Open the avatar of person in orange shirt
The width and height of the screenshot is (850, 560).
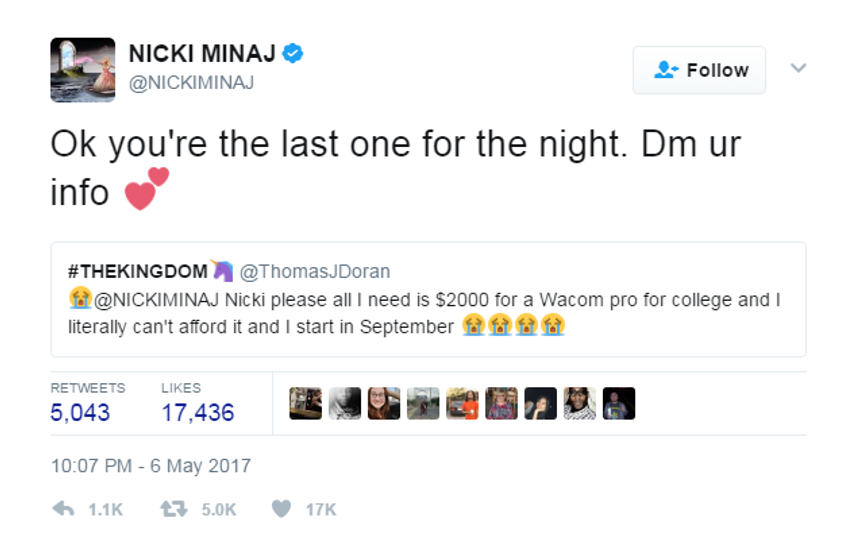point(462,403)
